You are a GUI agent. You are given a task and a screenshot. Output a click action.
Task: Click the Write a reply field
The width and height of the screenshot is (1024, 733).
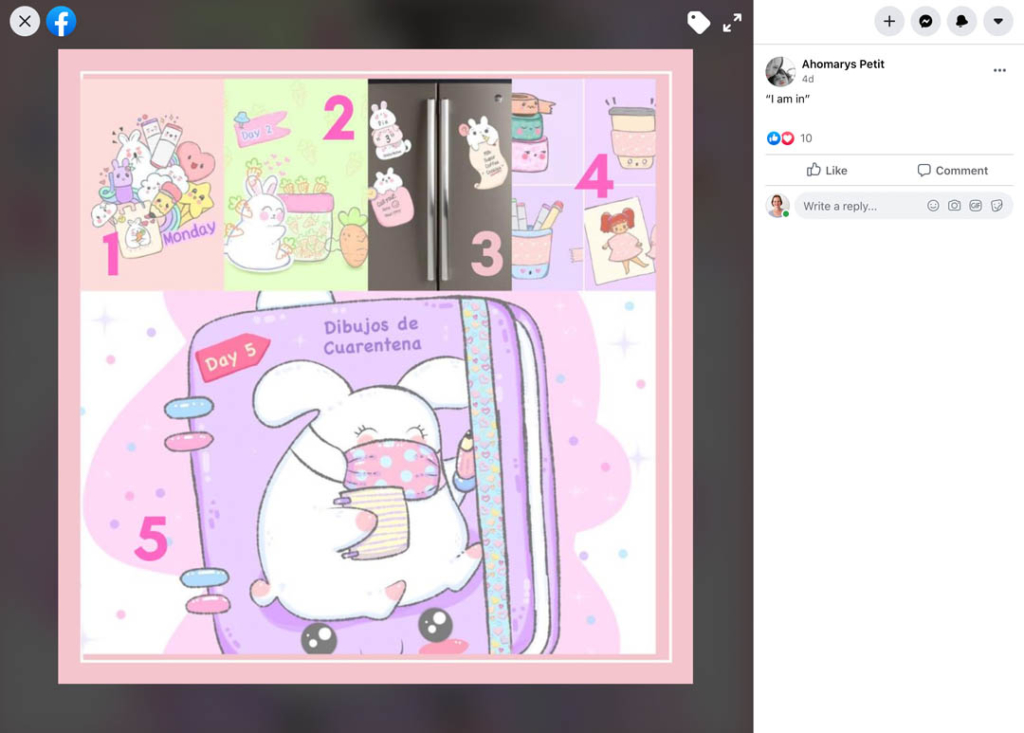pyautogui.click(x=860, y=205)
